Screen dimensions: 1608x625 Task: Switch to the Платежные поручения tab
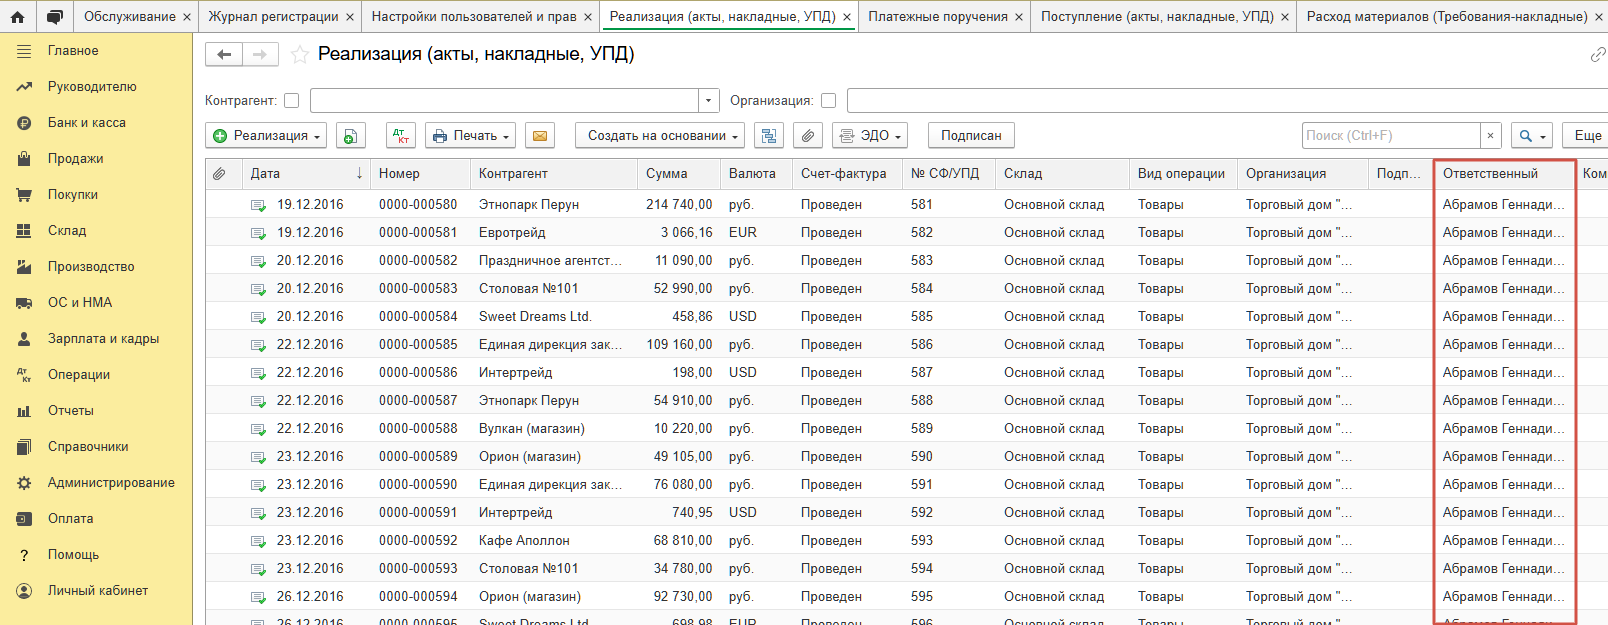coord(937,16)
